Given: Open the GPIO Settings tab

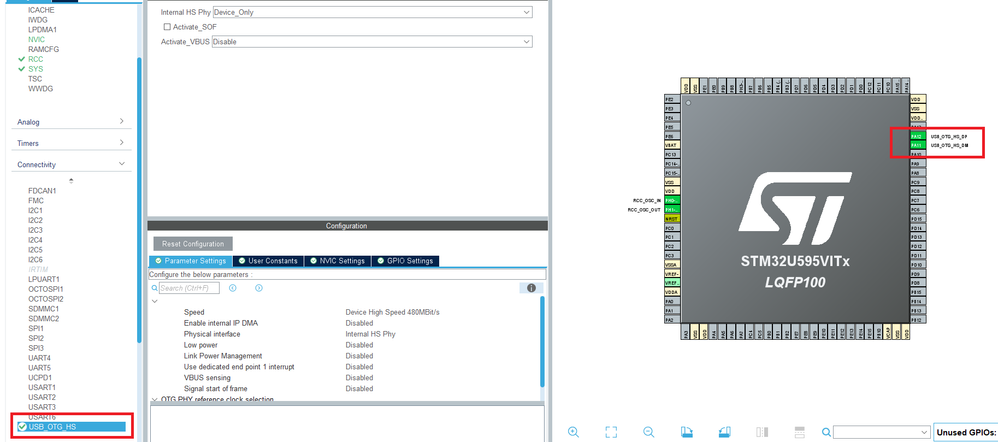Looking at the screenshot, I should [x=405, y=261].
